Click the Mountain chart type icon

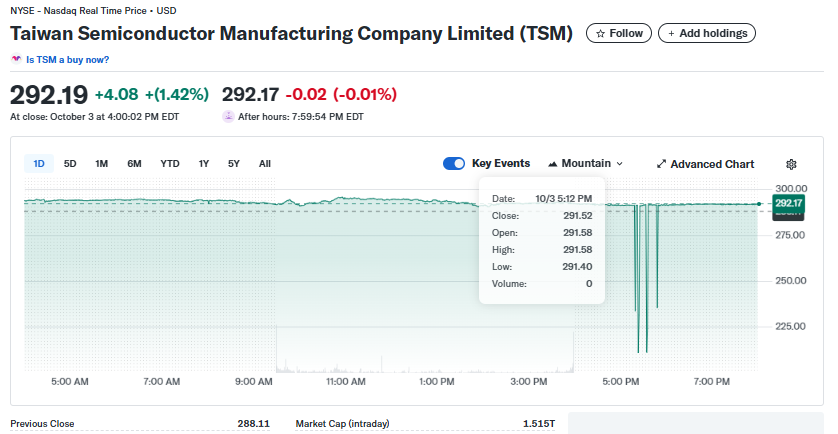click(553, 163)
